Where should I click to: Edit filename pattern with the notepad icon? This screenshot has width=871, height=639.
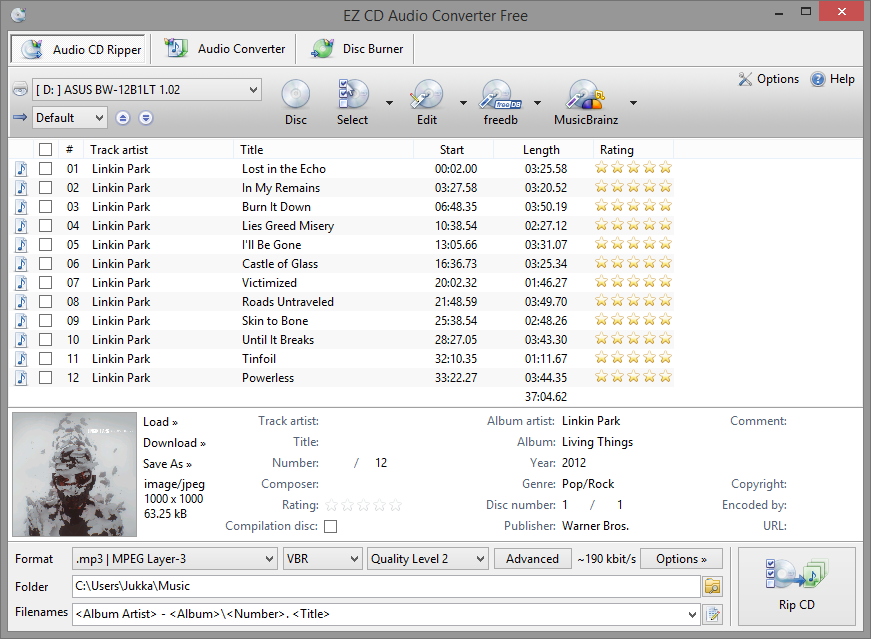pyautogui.click(x=712, y=614)
